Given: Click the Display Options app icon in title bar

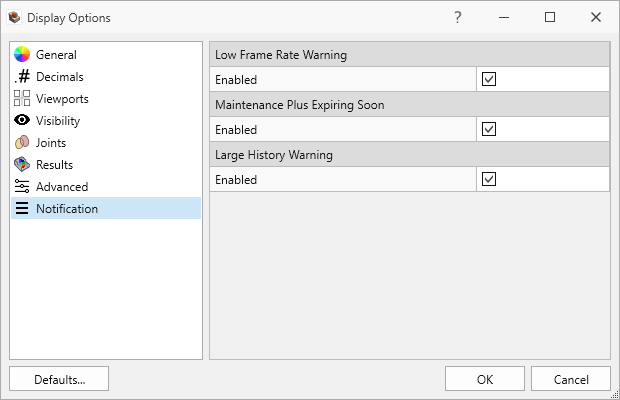Looking at the screenshot, I should coord(15,17).
